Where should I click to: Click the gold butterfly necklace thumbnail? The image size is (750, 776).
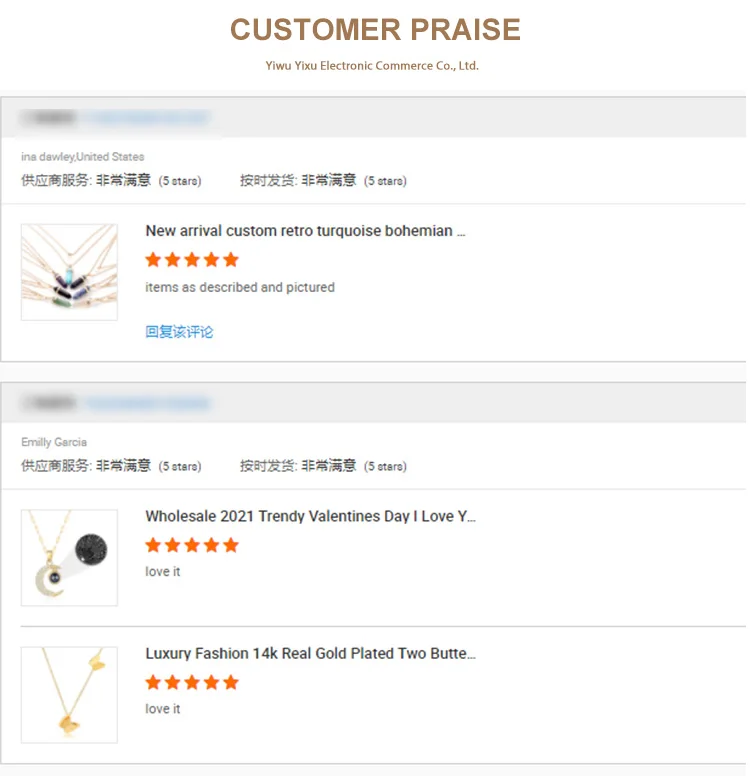point(69,694)
